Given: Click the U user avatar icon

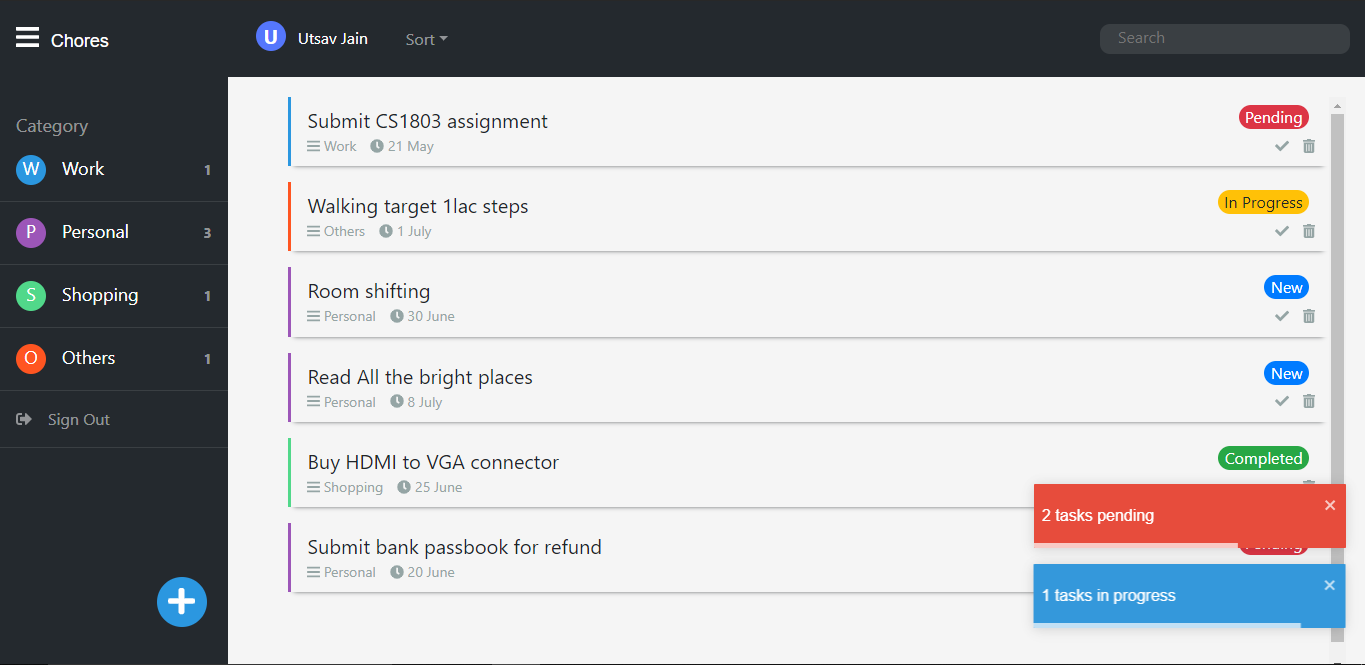Looking at the screenshot, I should pyautogui.click(x=271, y=37).
